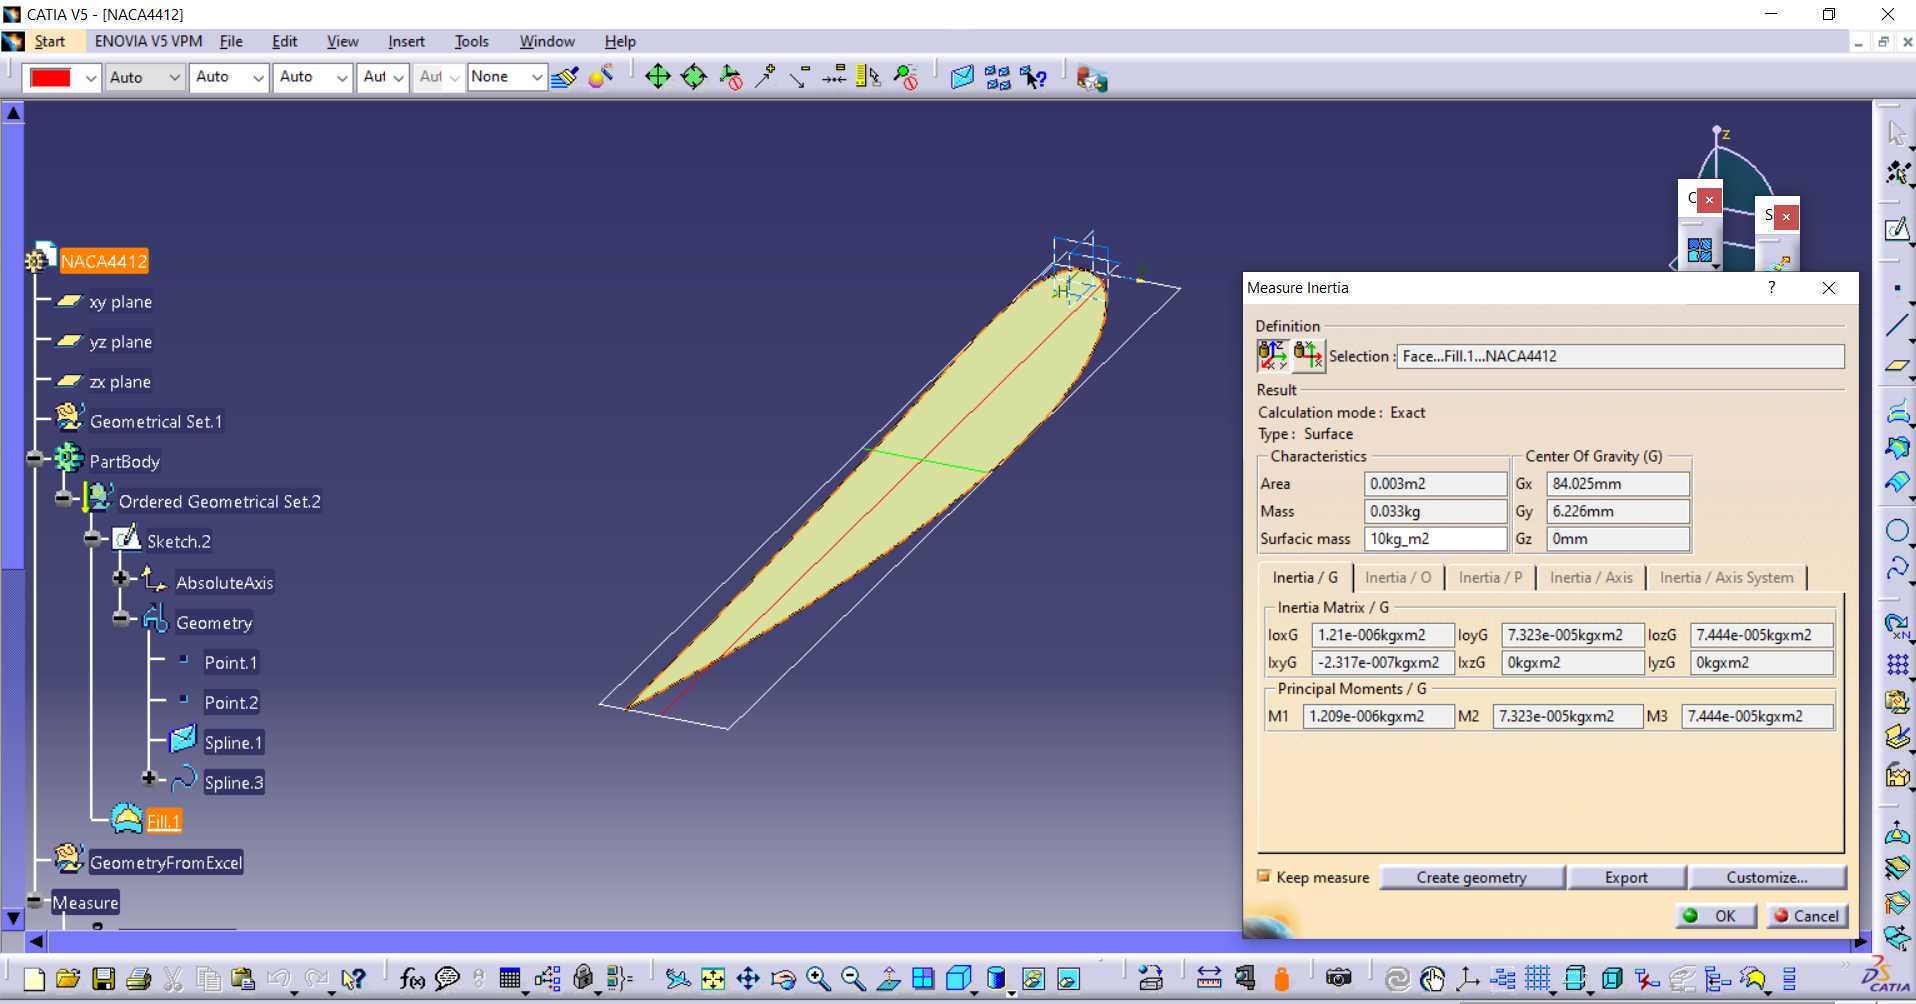Screen dimensions: 1916x1004
Task: Click the Fly Mode airplane icon
Action: [678, 979]
